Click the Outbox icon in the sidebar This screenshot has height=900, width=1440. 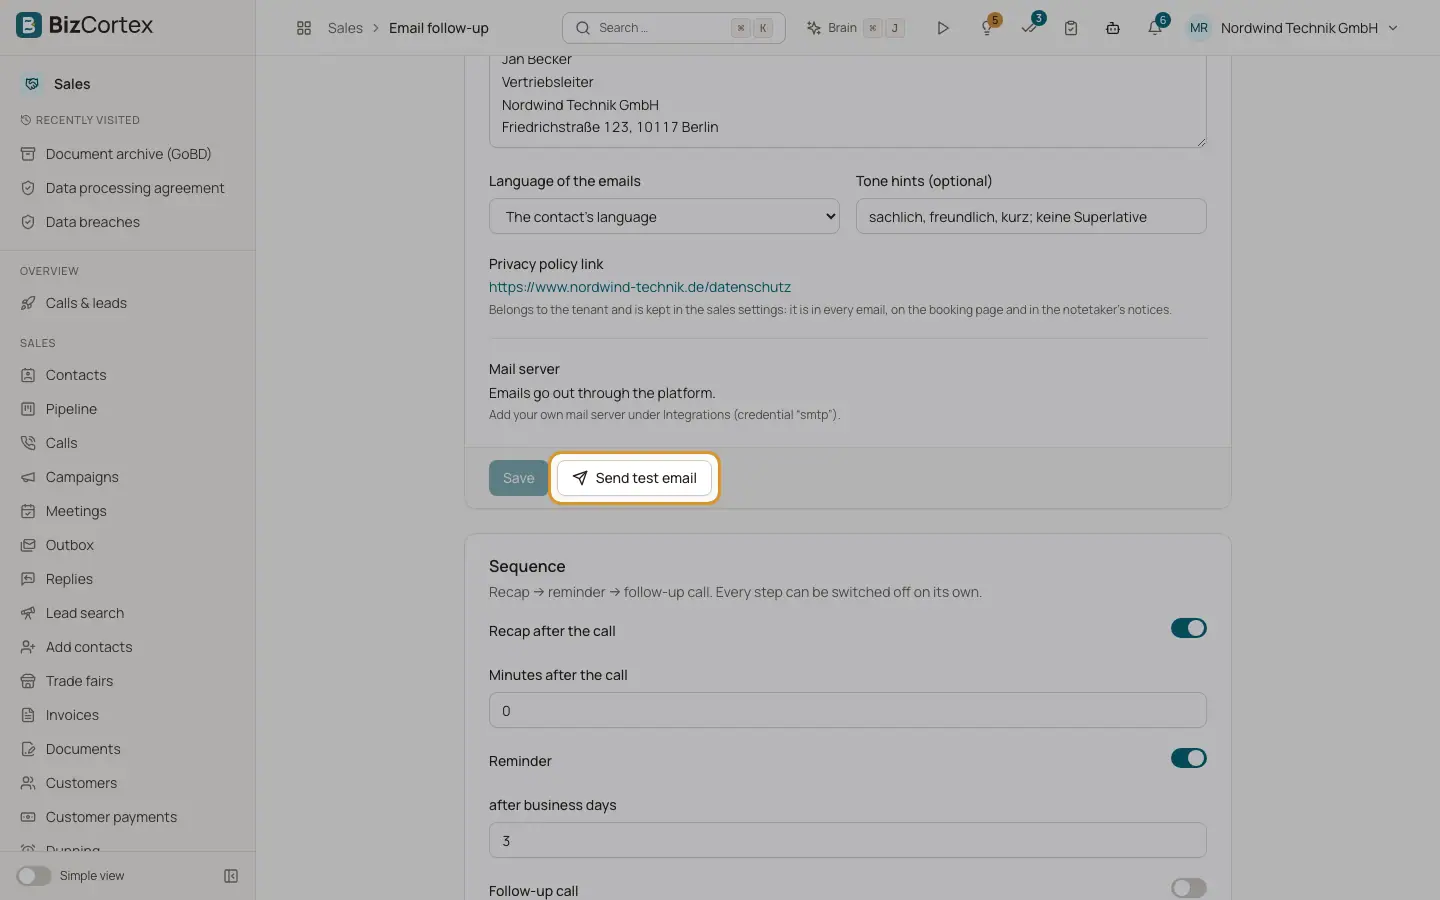click(x=28, y=545)
